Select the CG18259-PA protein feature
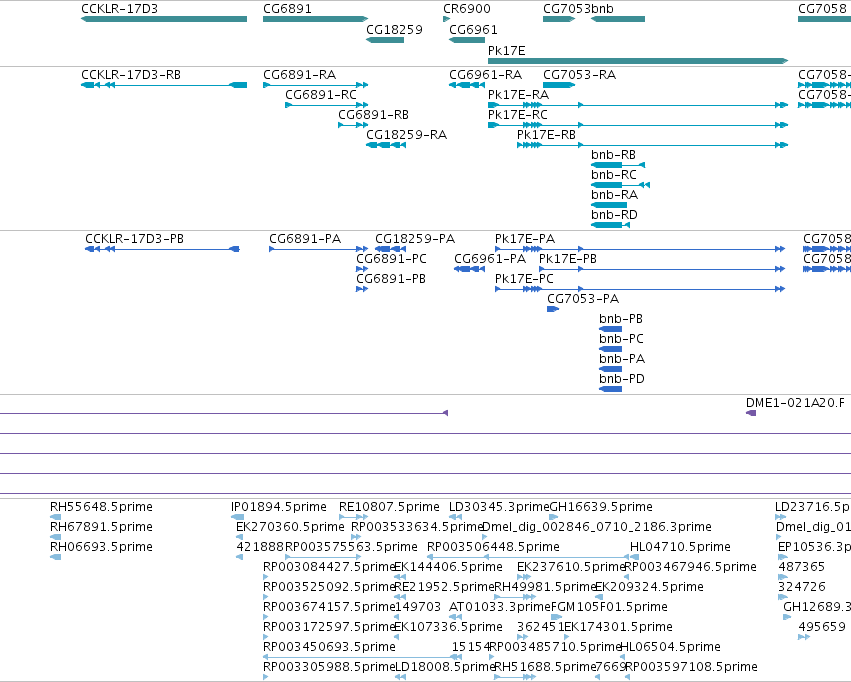 390,249
